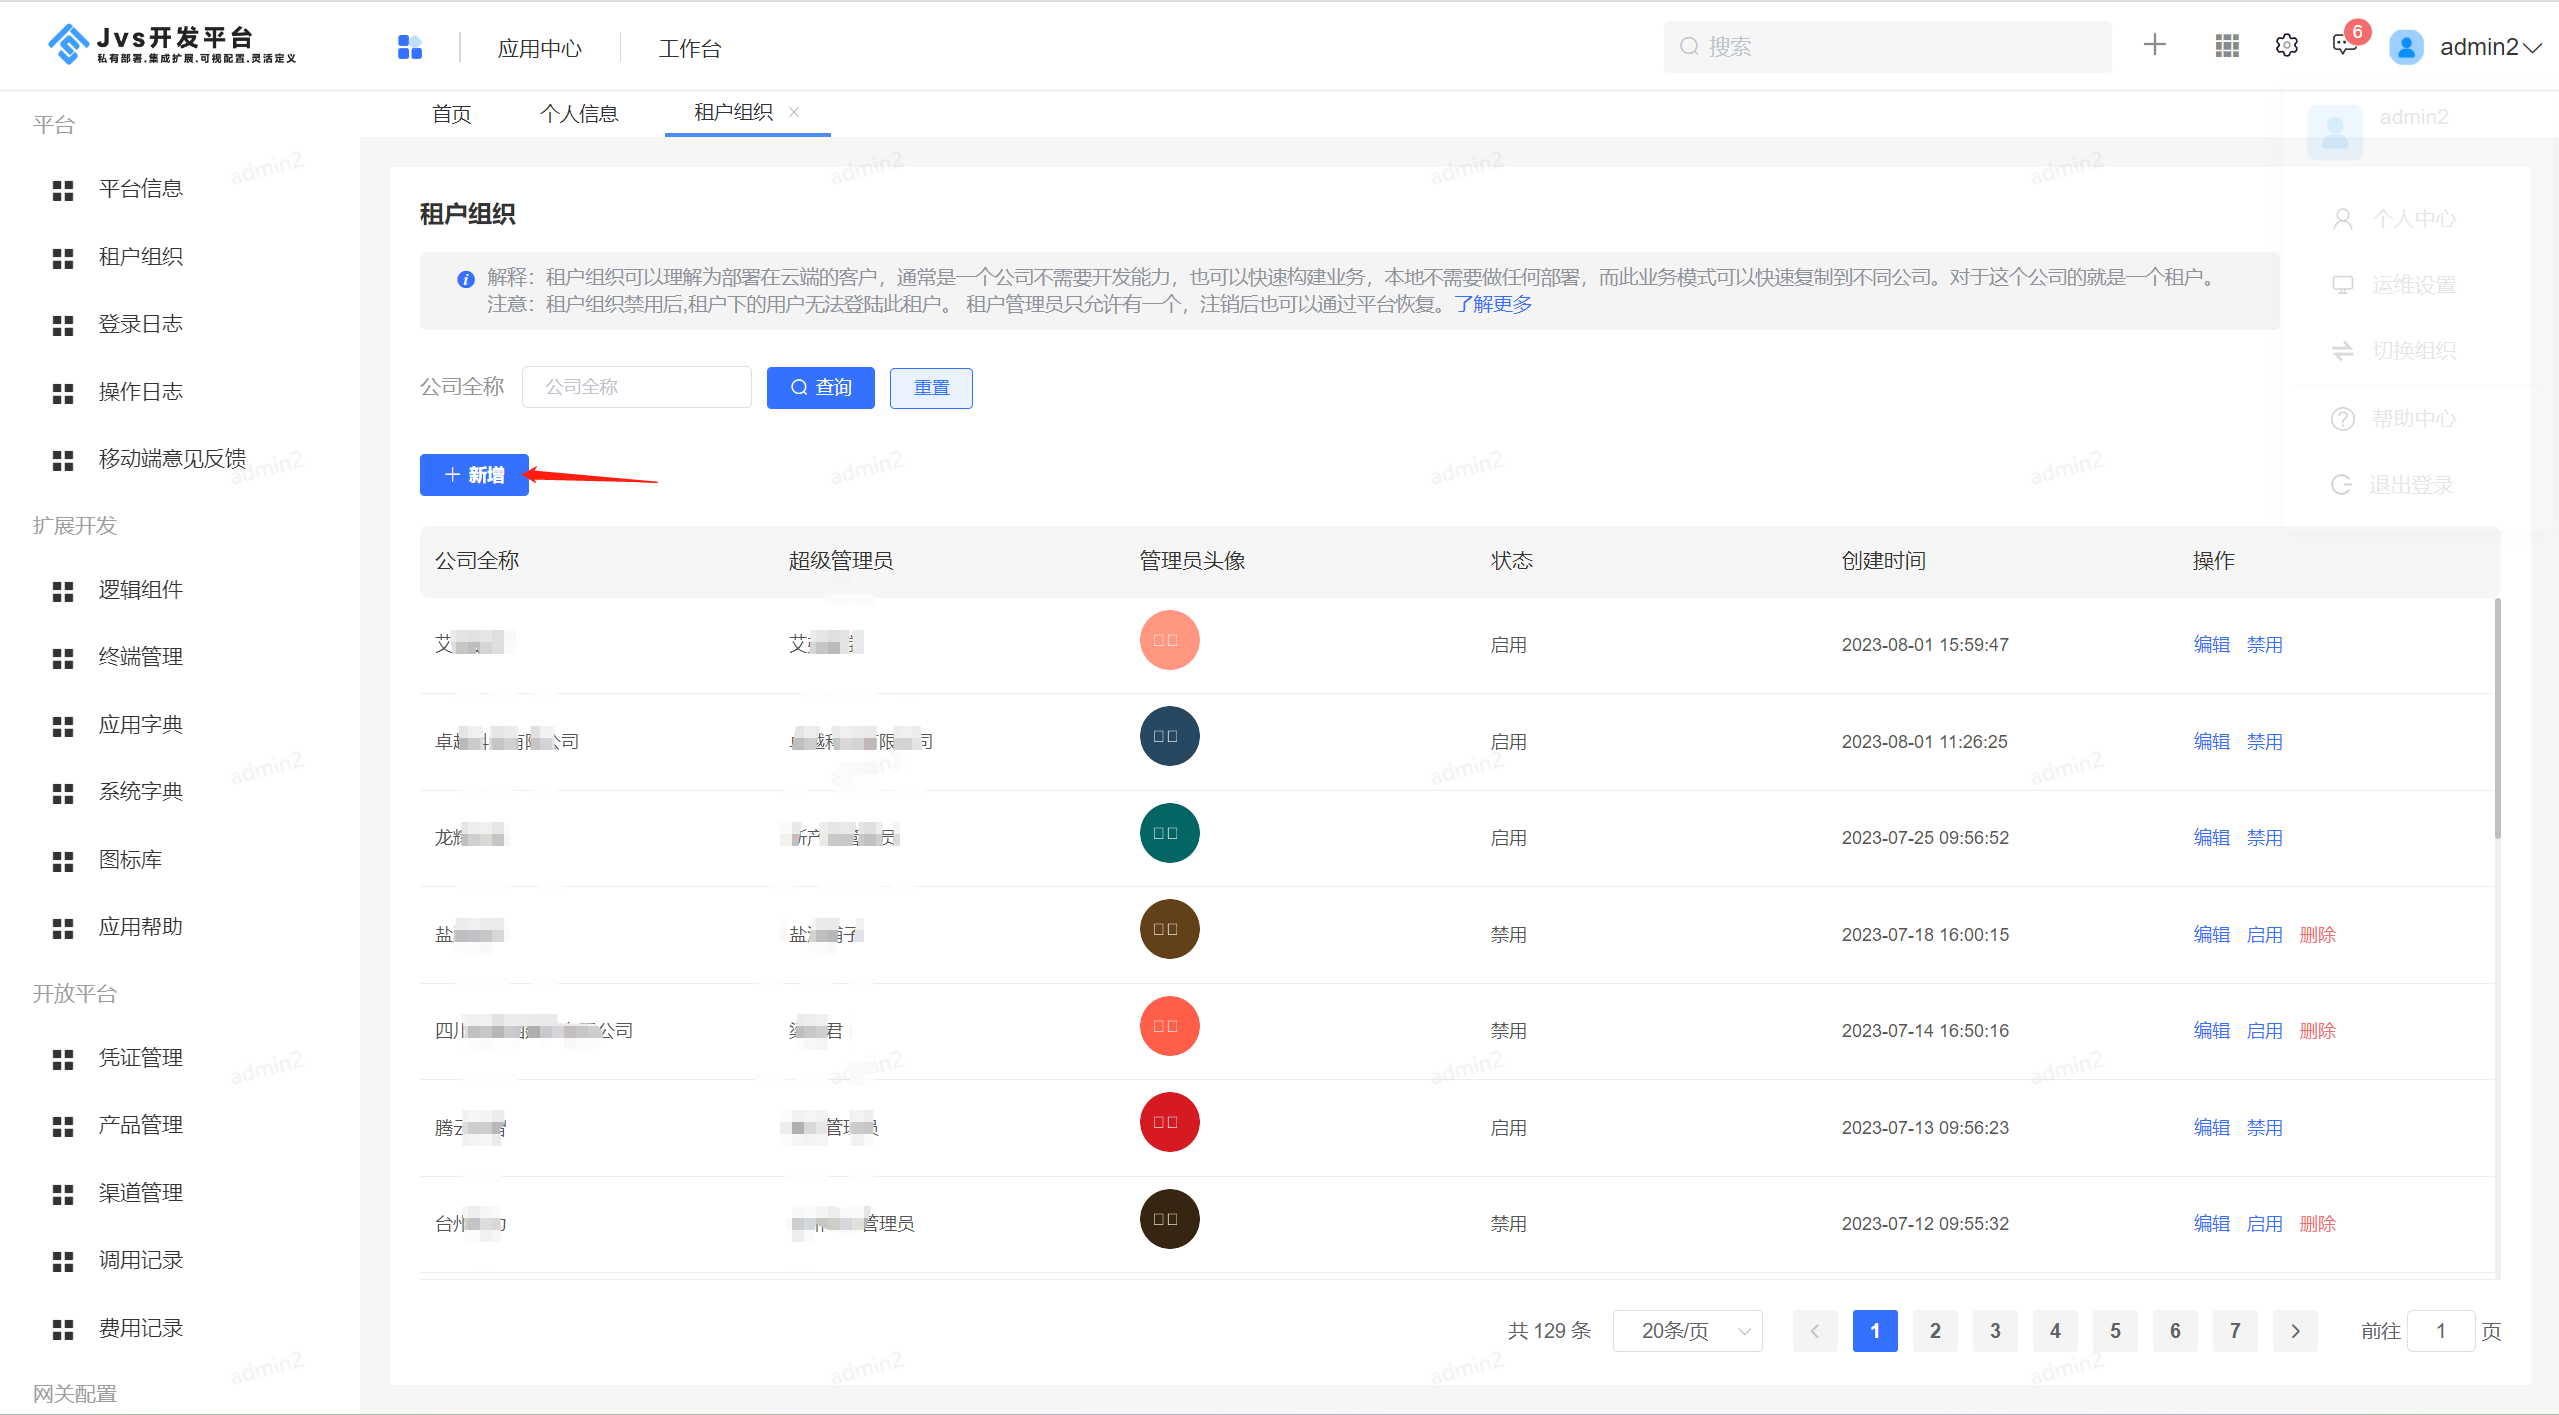The image size is (2559, 1415).
Task: Click icon beside 登录日志 in sidebar
Action: tap(63, 325)
